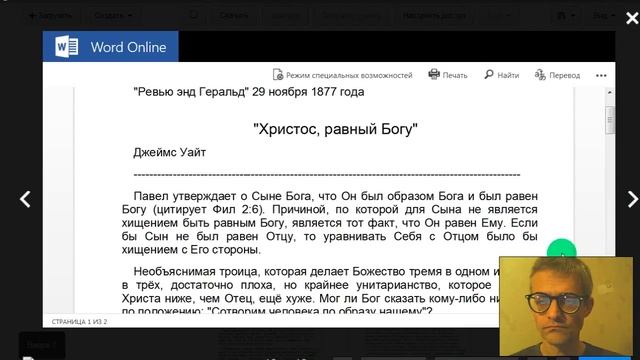Click the dimmed Загрузить button behind the preview
This screenshot has height=360, width=640.
coord(50,16)
